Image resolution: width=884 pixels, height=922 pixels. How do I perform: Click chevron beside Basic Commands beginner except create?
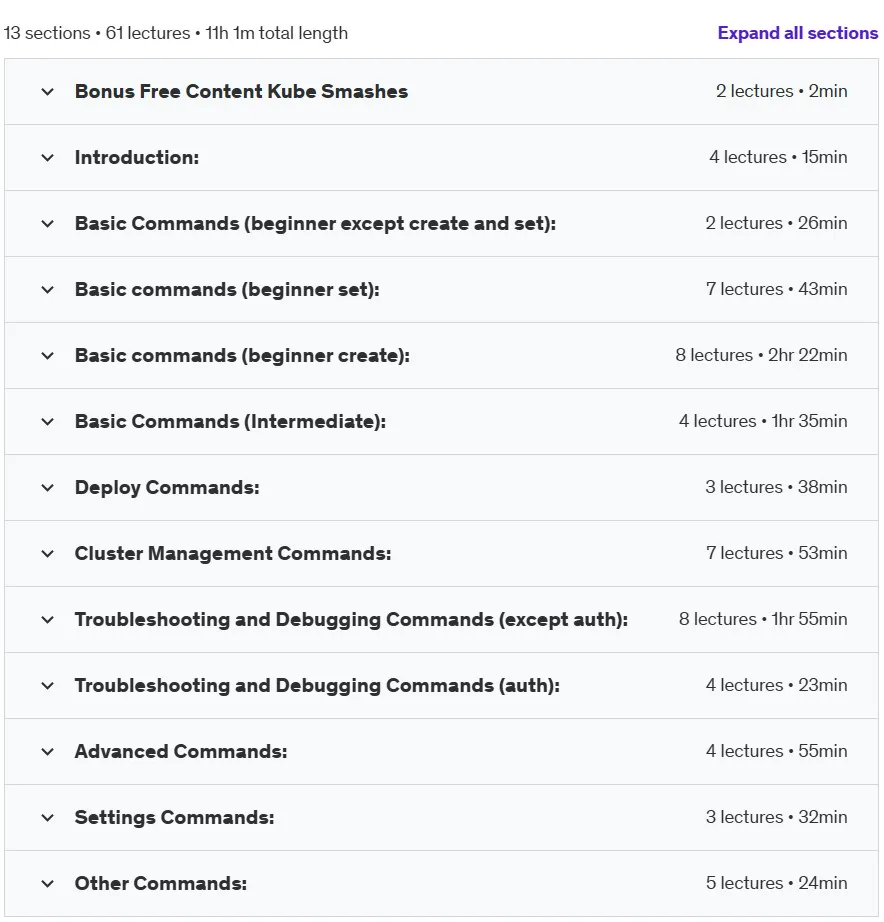pos(48,223)
